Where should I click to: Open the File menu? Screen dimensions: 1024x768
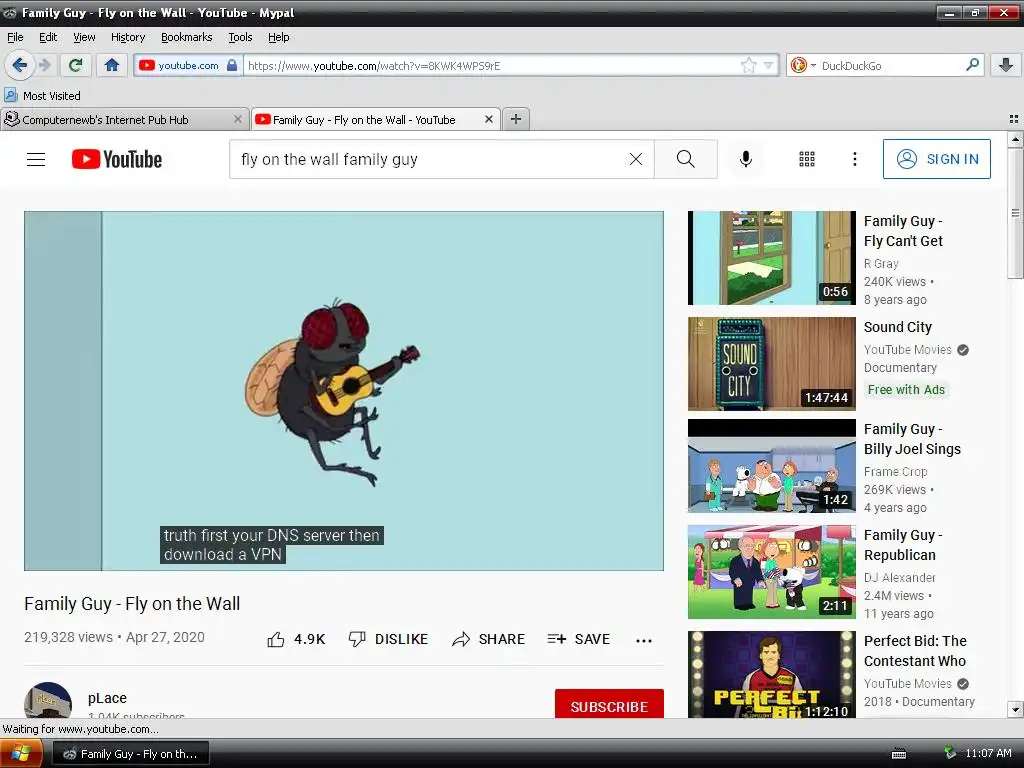coord(15,37)
